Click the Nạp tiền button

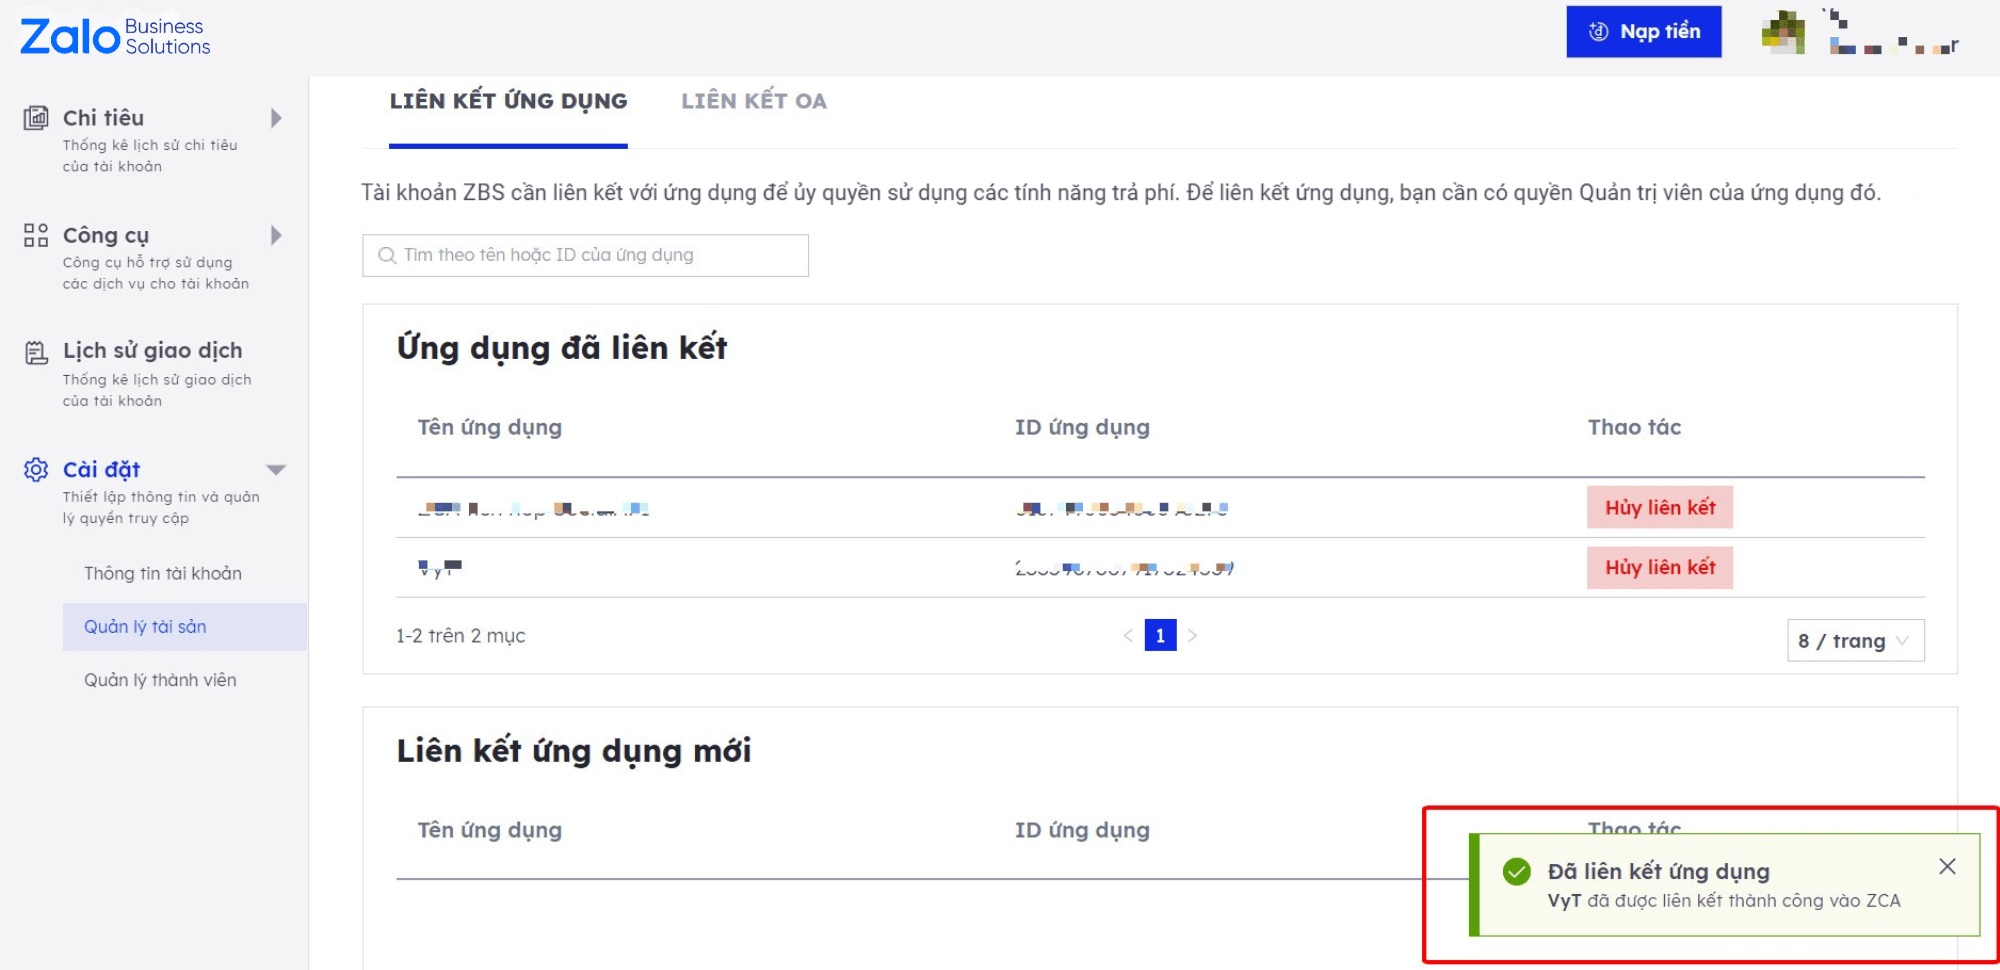[1643, 32]
